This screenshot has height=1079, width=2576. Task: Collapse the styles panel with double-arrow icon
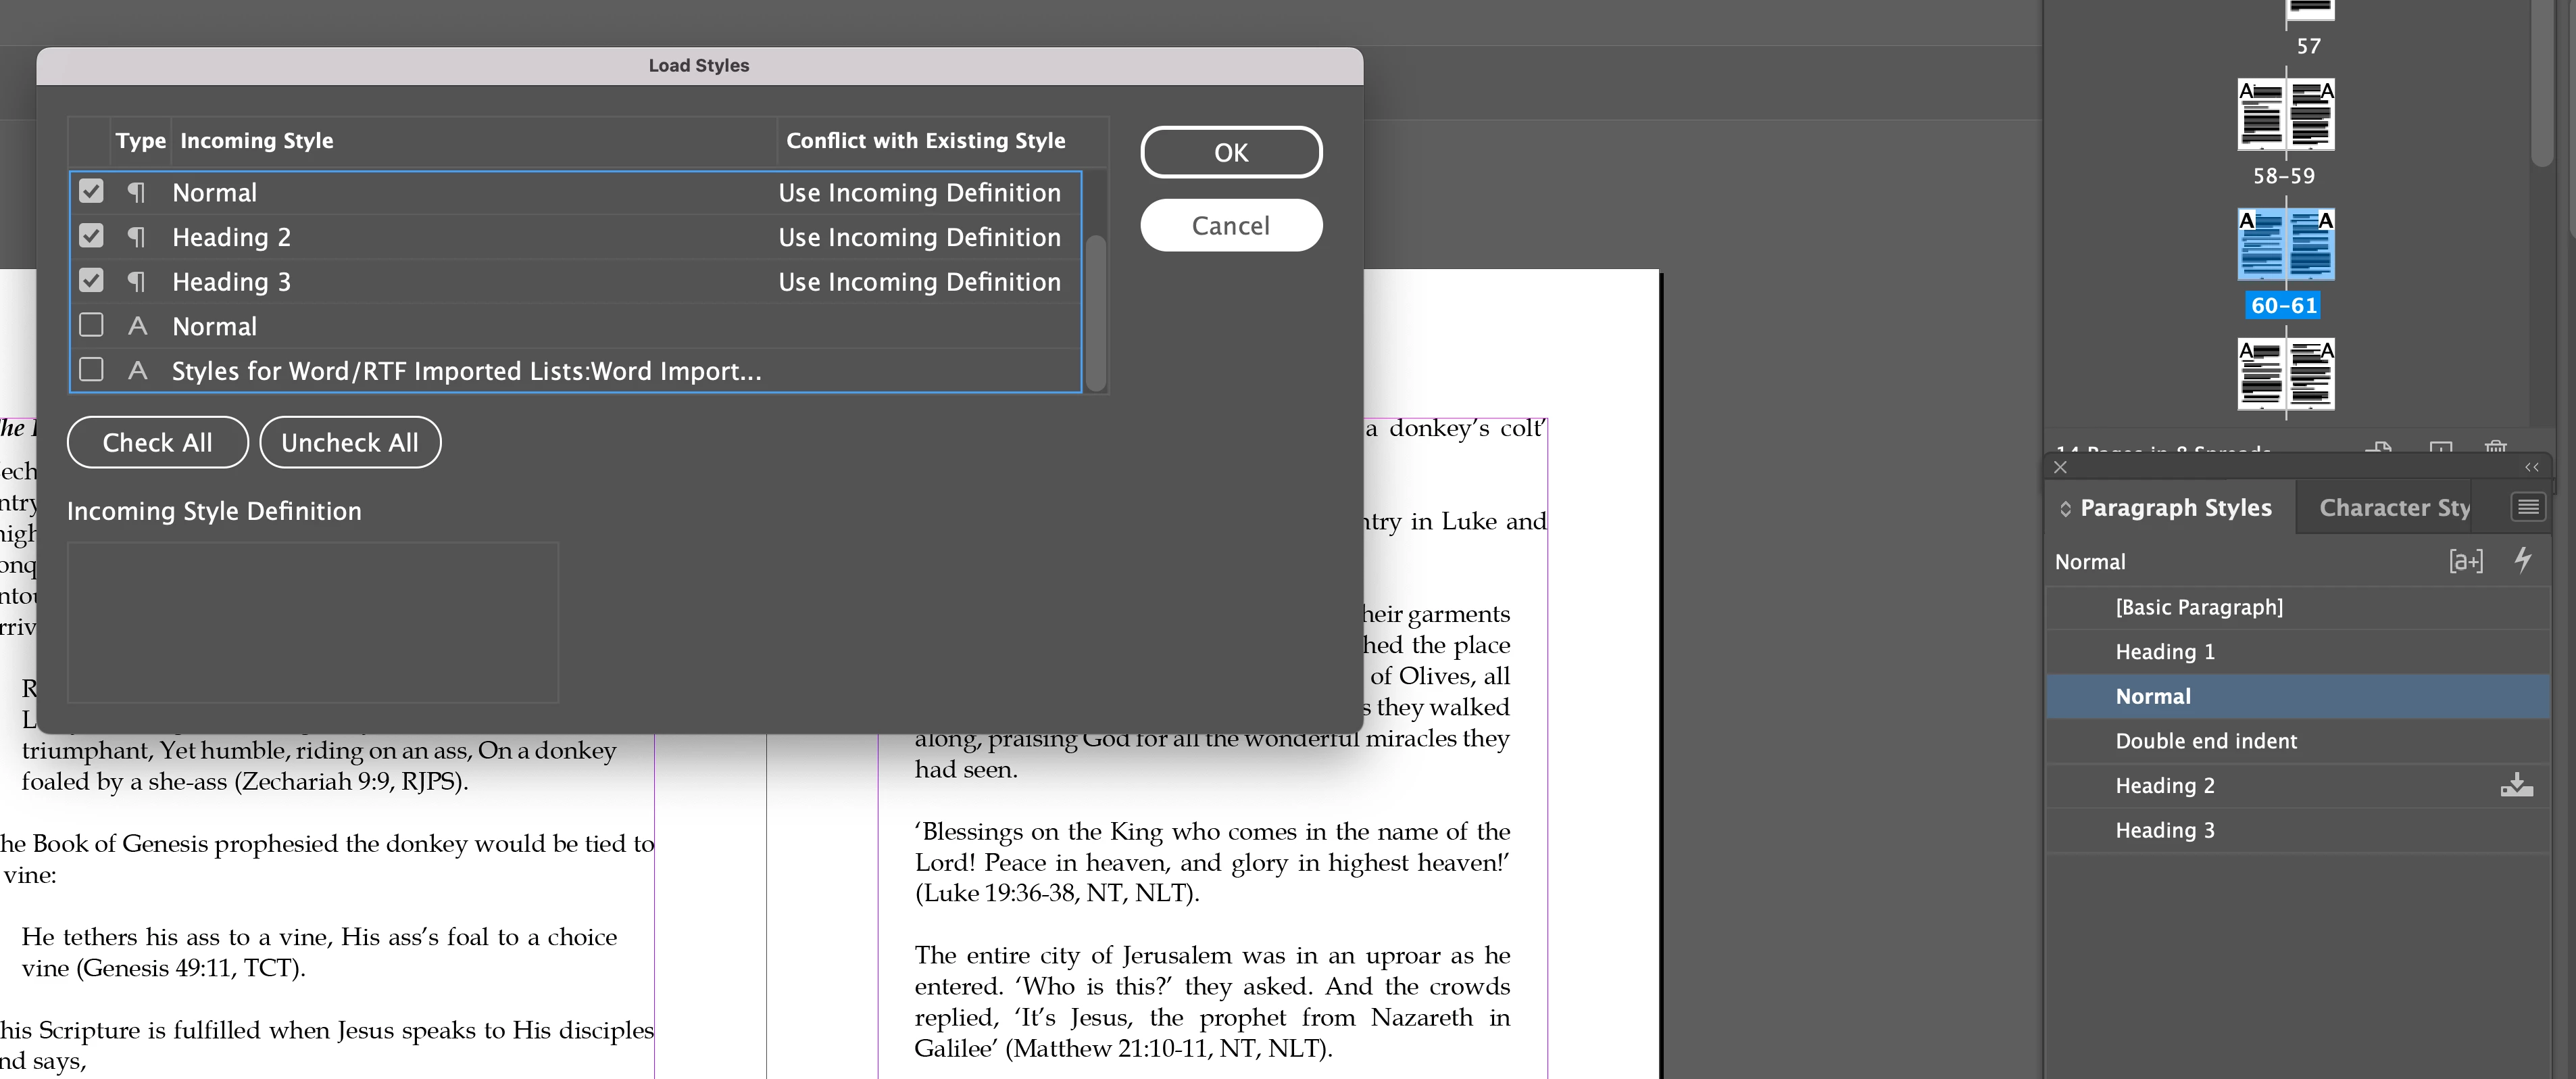[2531, 467]
